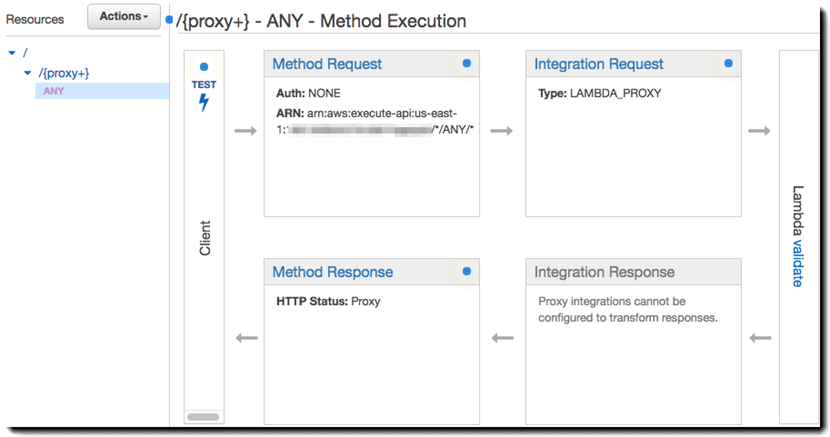
Task: Collapse the root / resource tree node
Action: tap(12, 53)
